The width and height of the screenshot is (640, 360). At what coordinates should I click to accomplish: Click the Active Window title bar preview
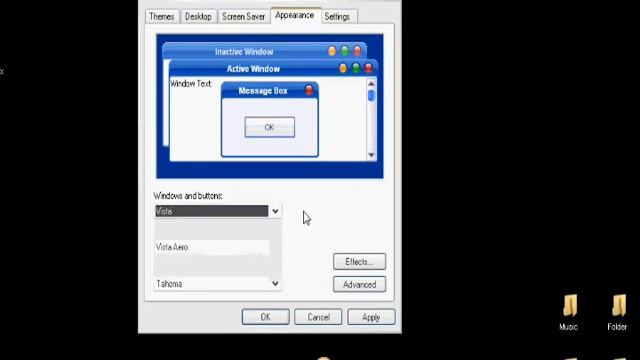(273, 69)
